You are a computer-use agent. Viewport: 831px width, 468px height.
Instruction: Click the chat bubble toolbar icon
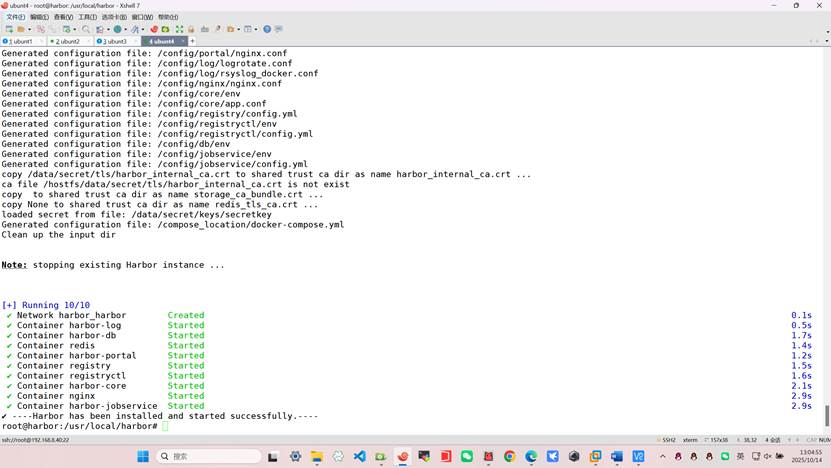[x=278, y=29]
